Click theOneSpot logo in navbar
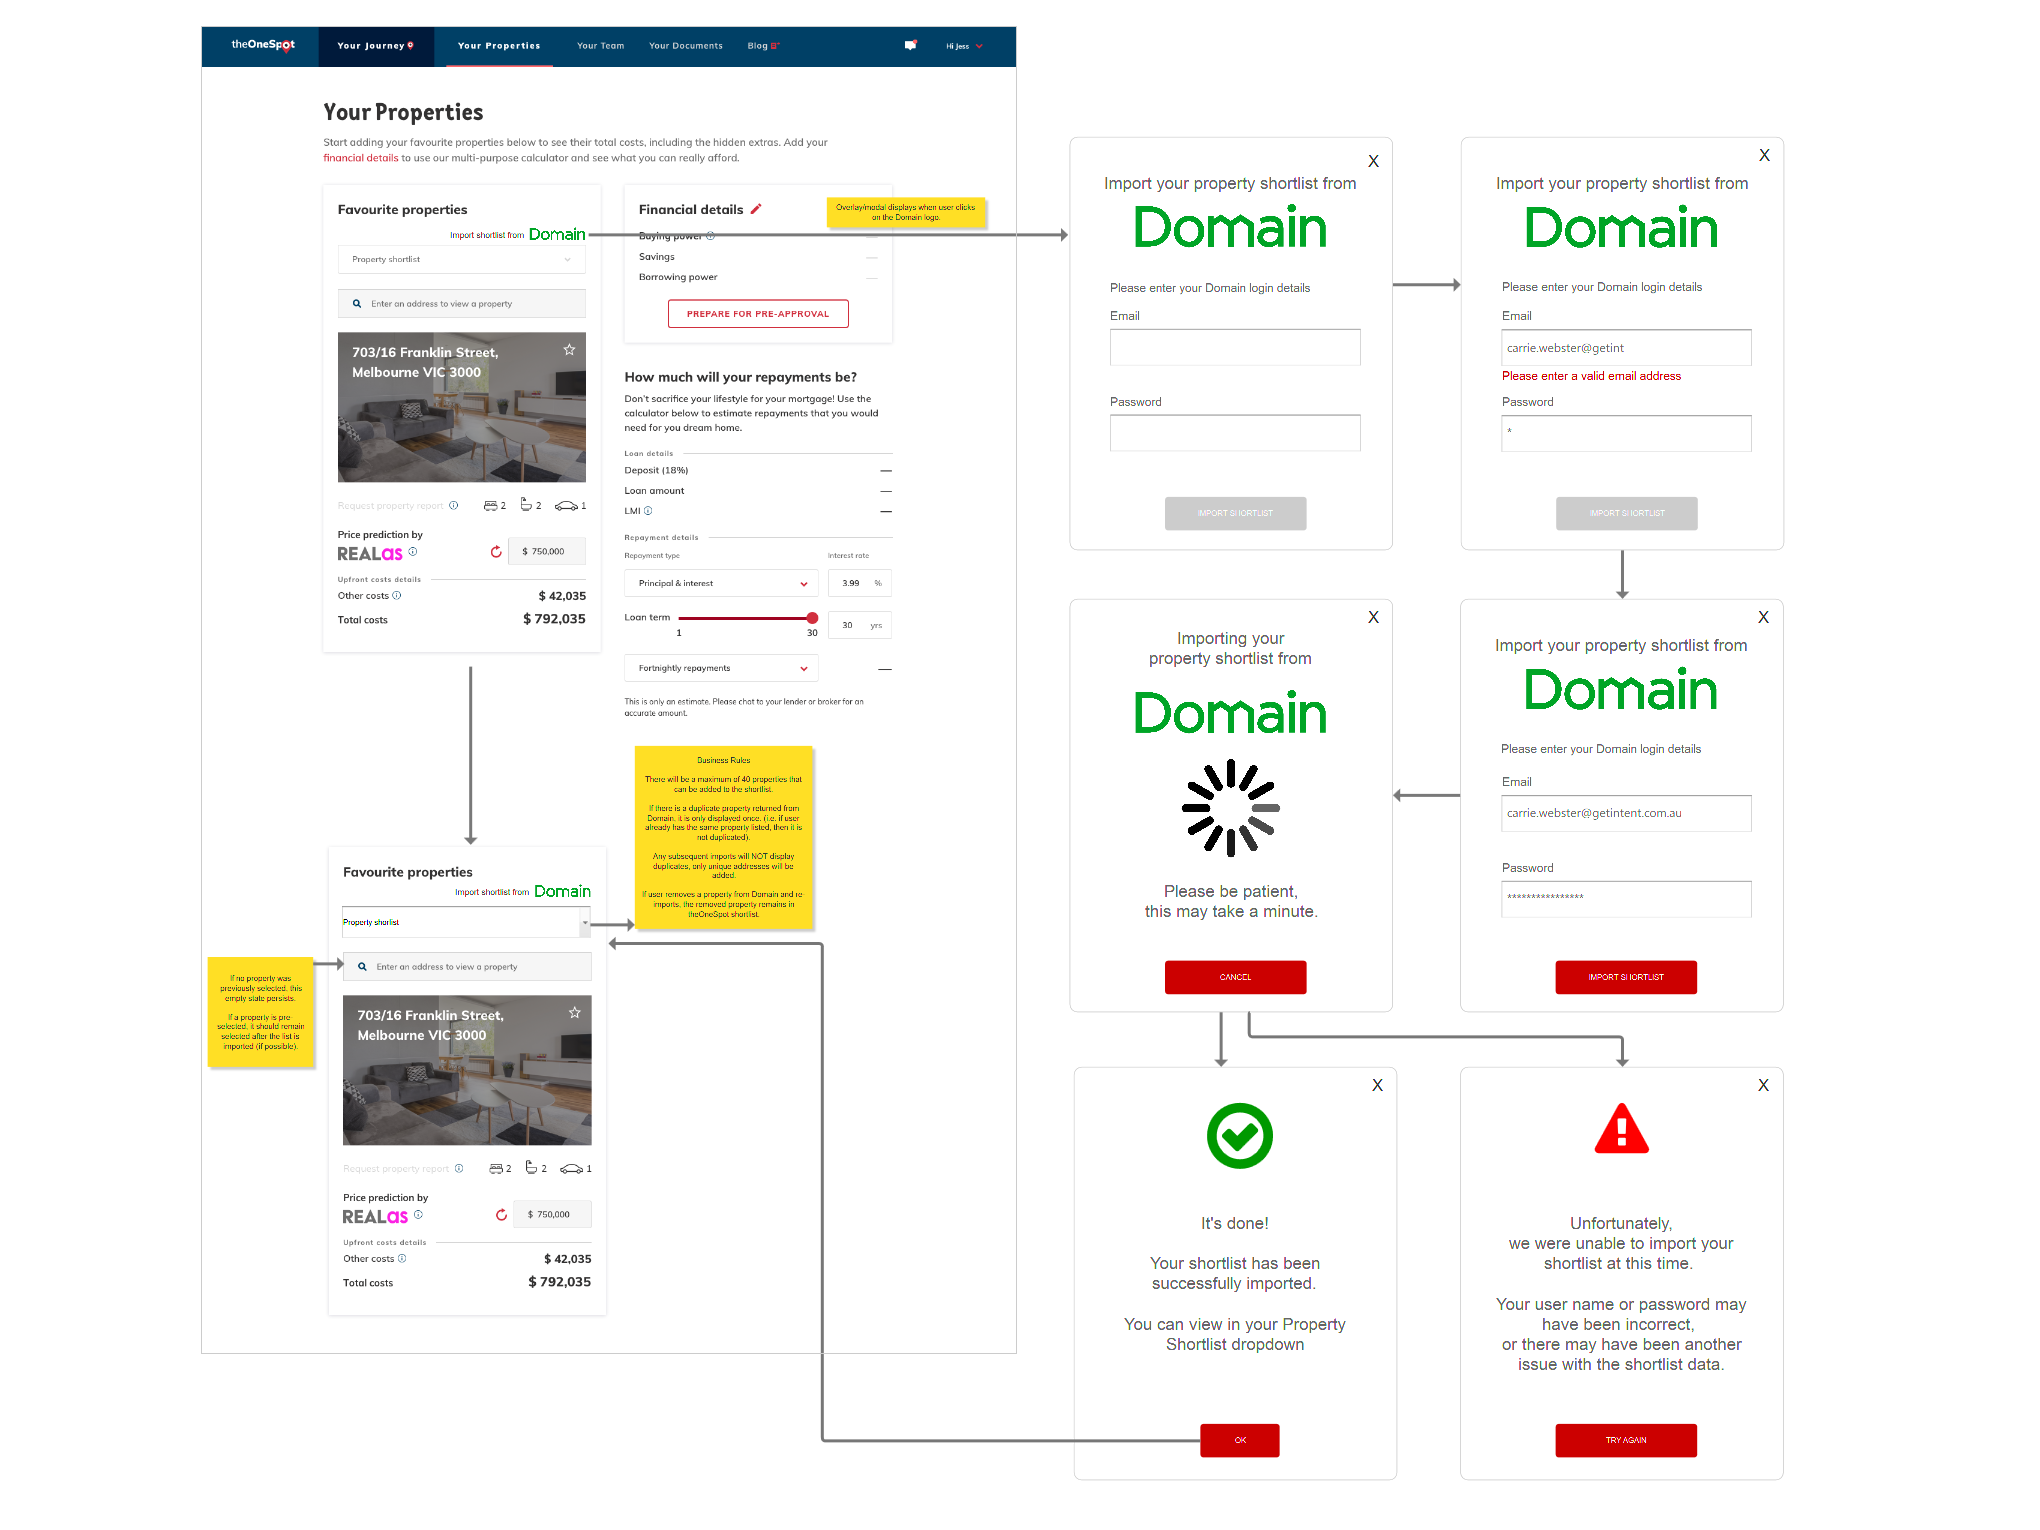The height and width of the screenshot is (1530, 2040). 263,45
